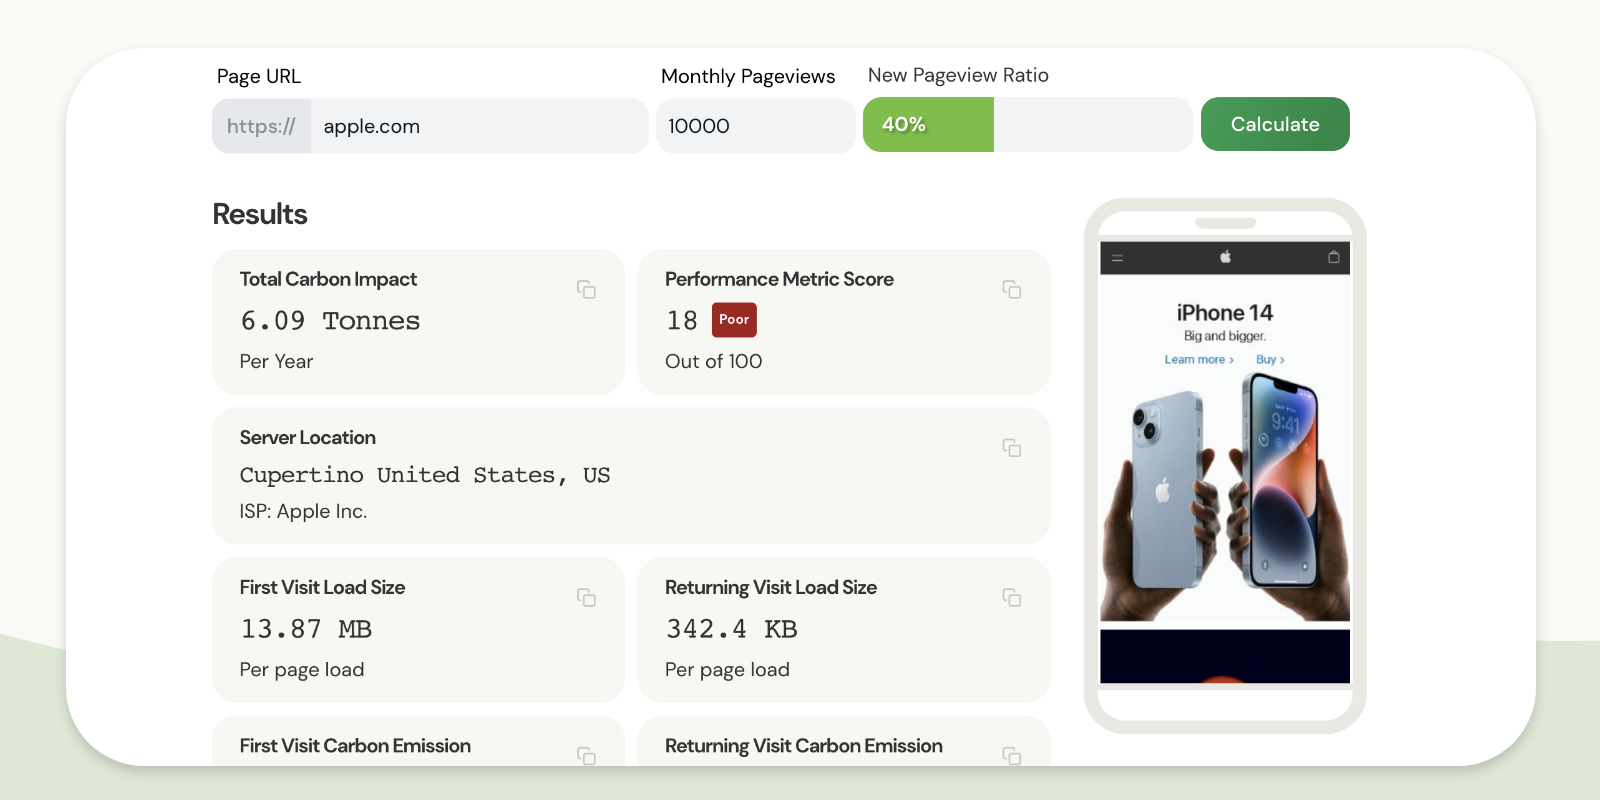Click the Poor score badge
Image resolution: width=1600 pixels, height=800 pixels.
point(734,320)
